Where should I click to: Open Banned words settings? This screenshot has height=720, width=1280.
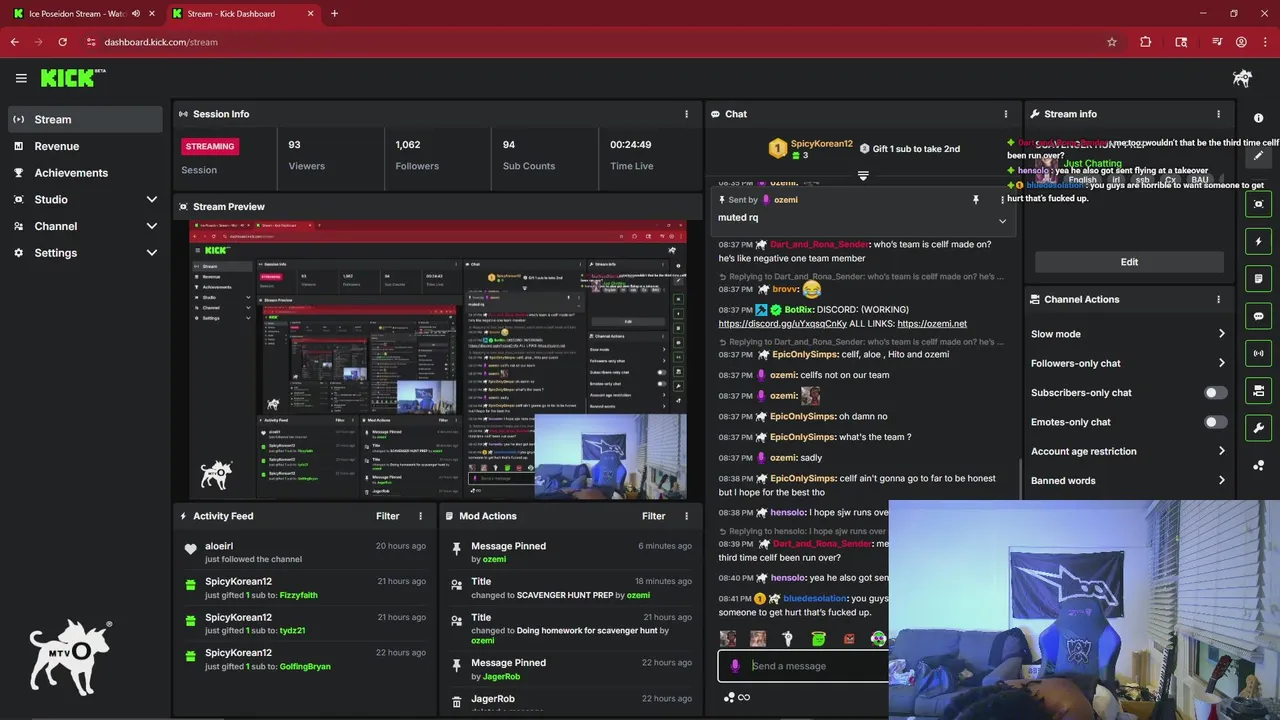coord(1128,481)
